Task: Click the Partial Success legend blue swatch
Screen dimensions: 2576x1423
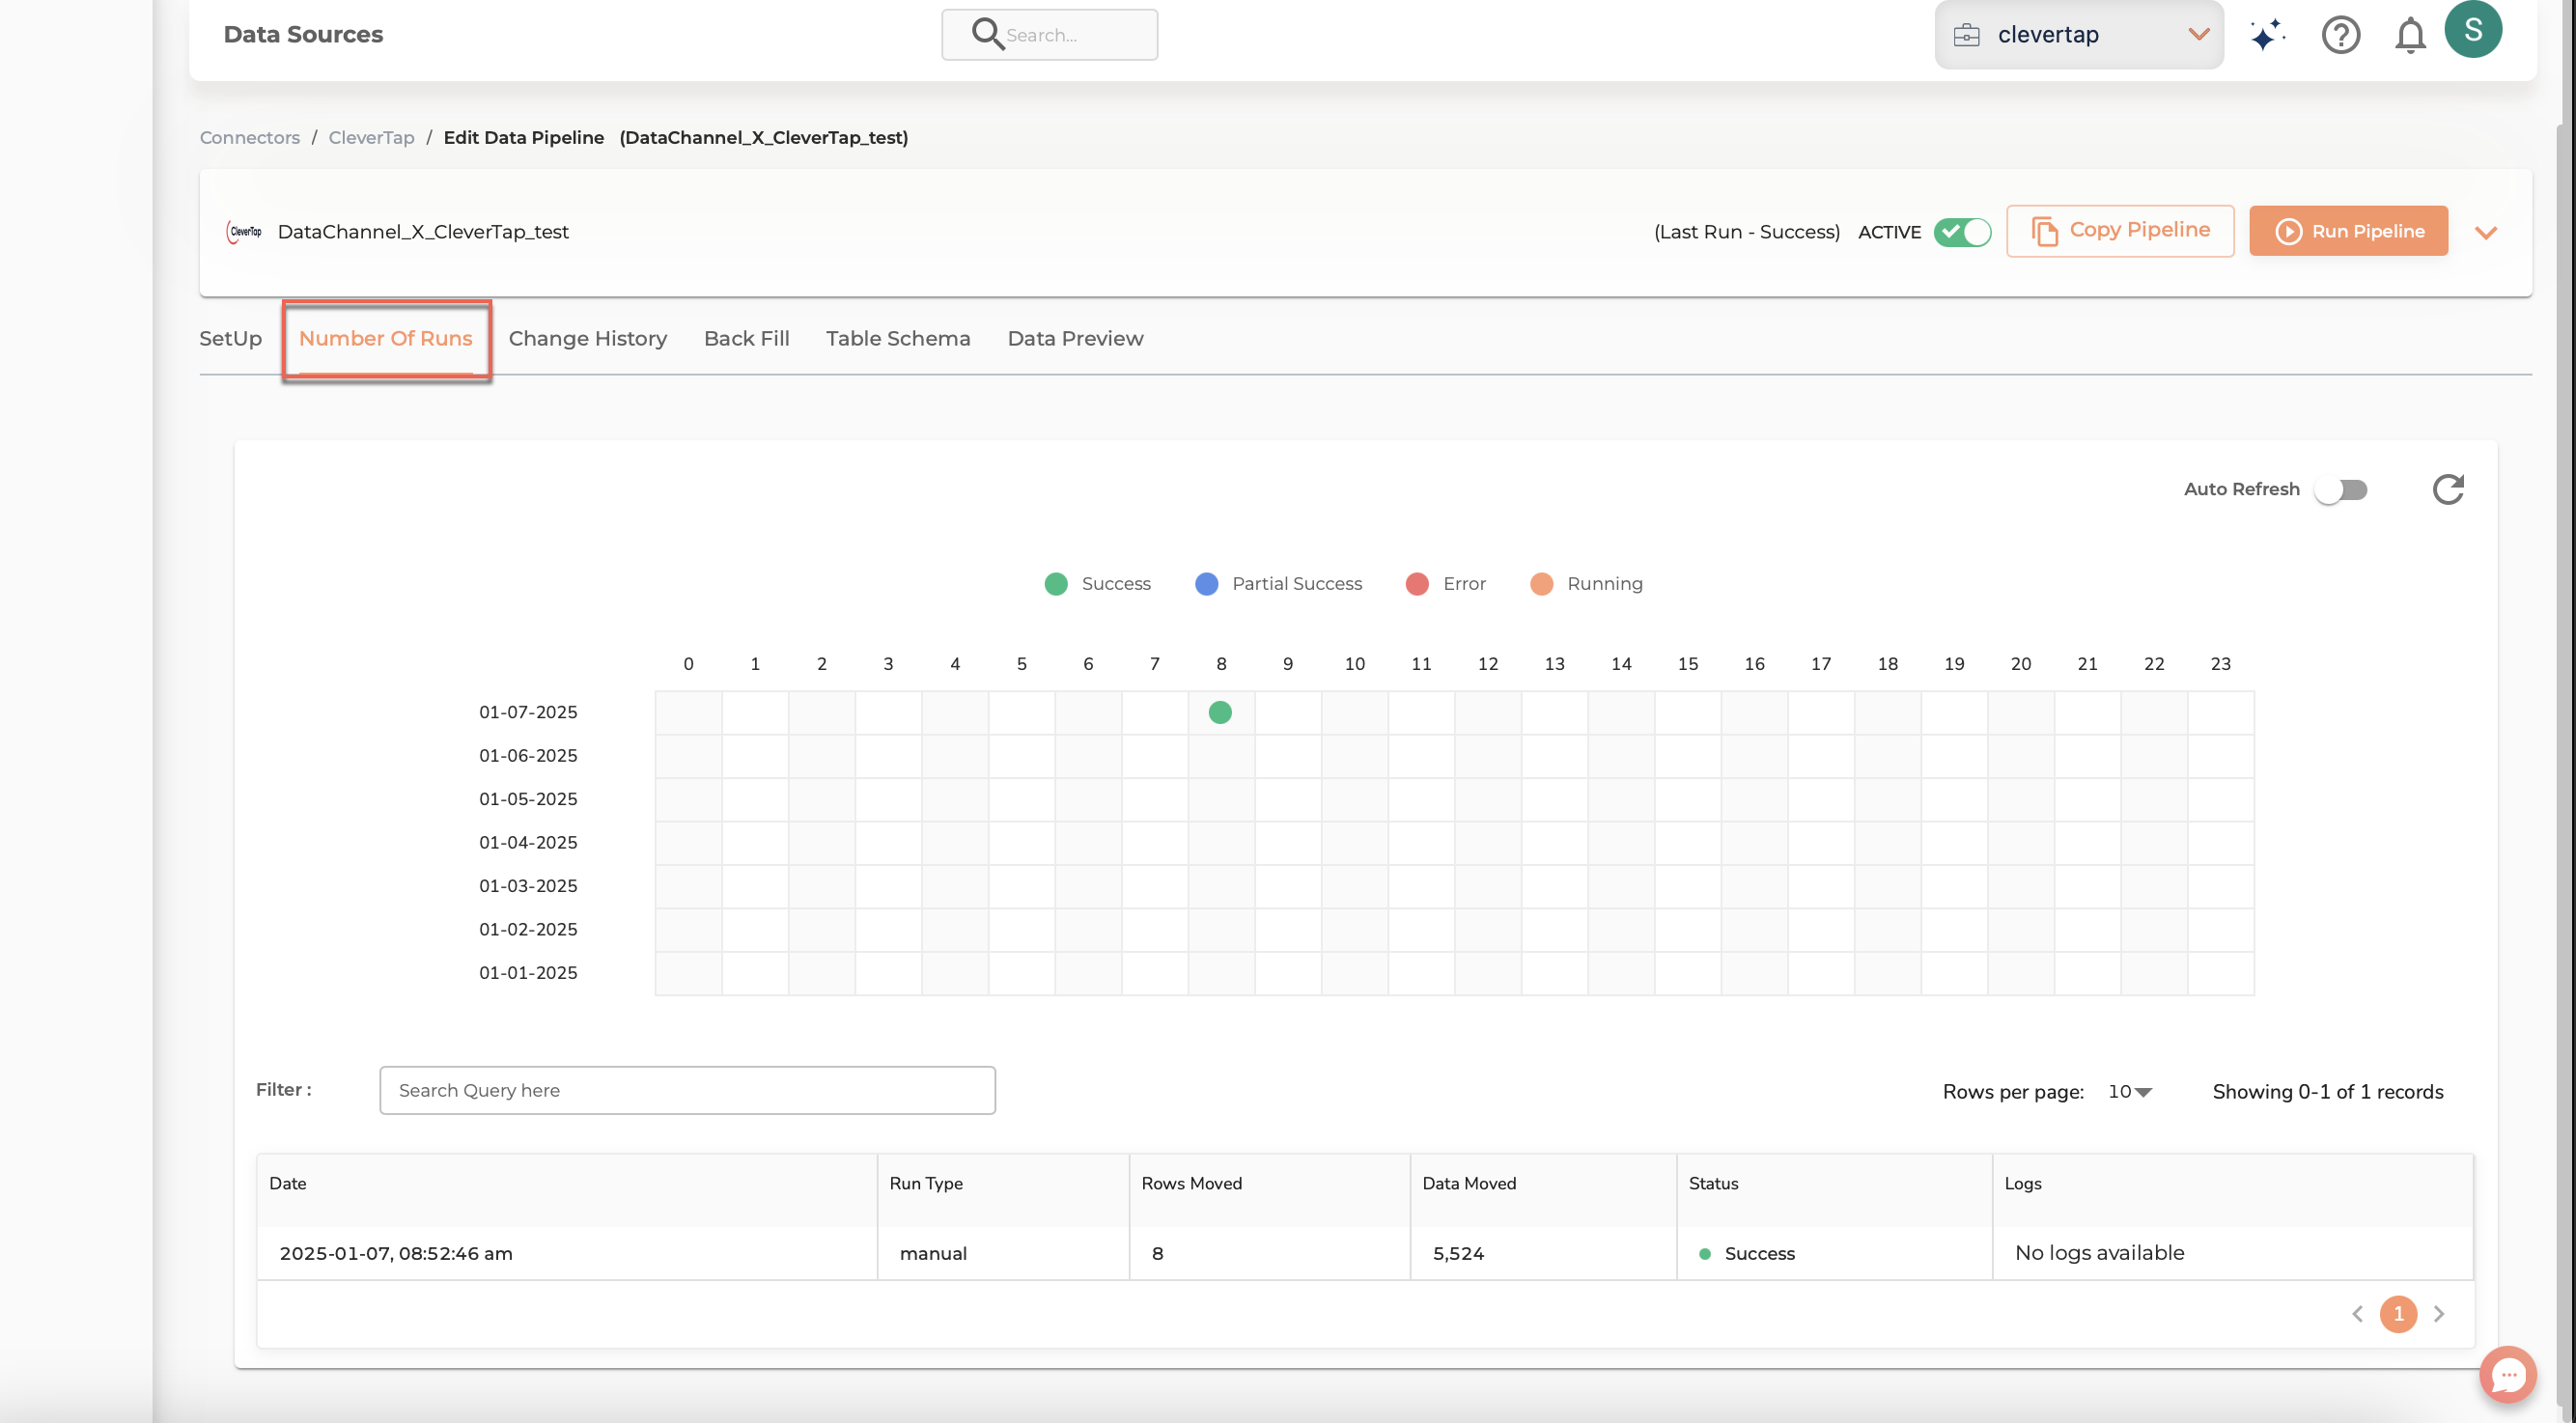Action: click(x=1206, y=583)
